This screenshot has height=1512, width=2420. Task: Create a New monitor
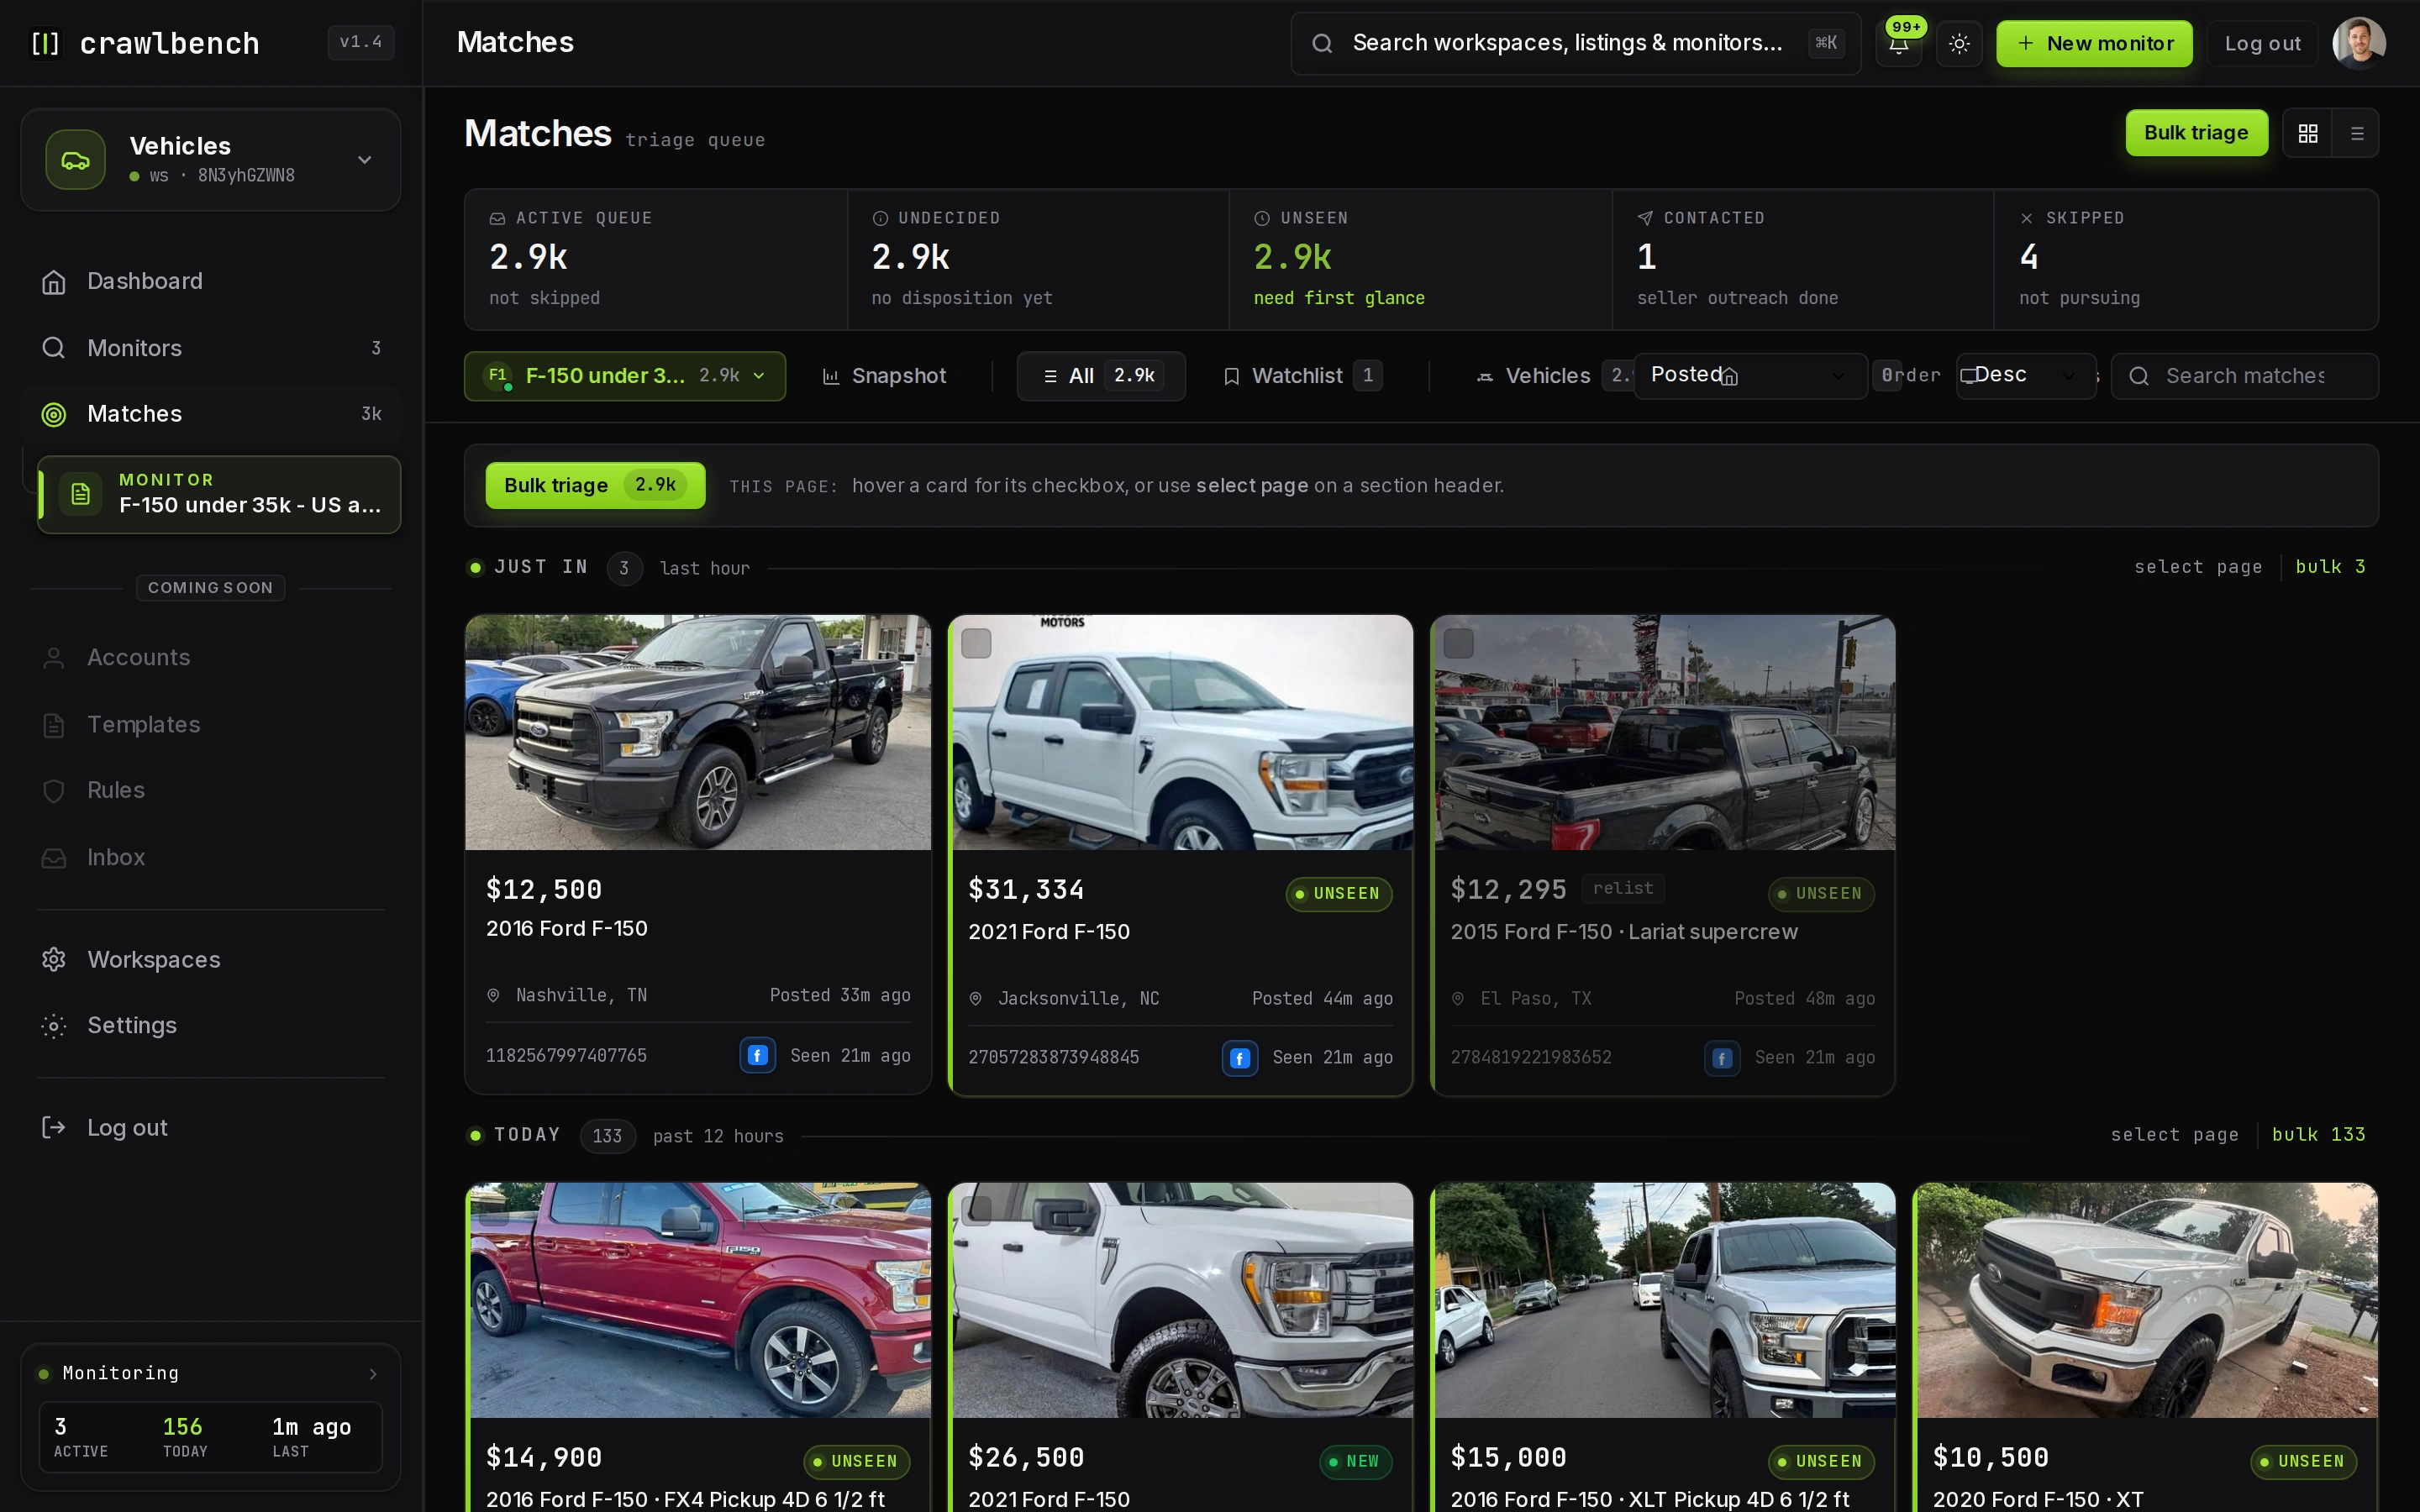click(2094, 44)
